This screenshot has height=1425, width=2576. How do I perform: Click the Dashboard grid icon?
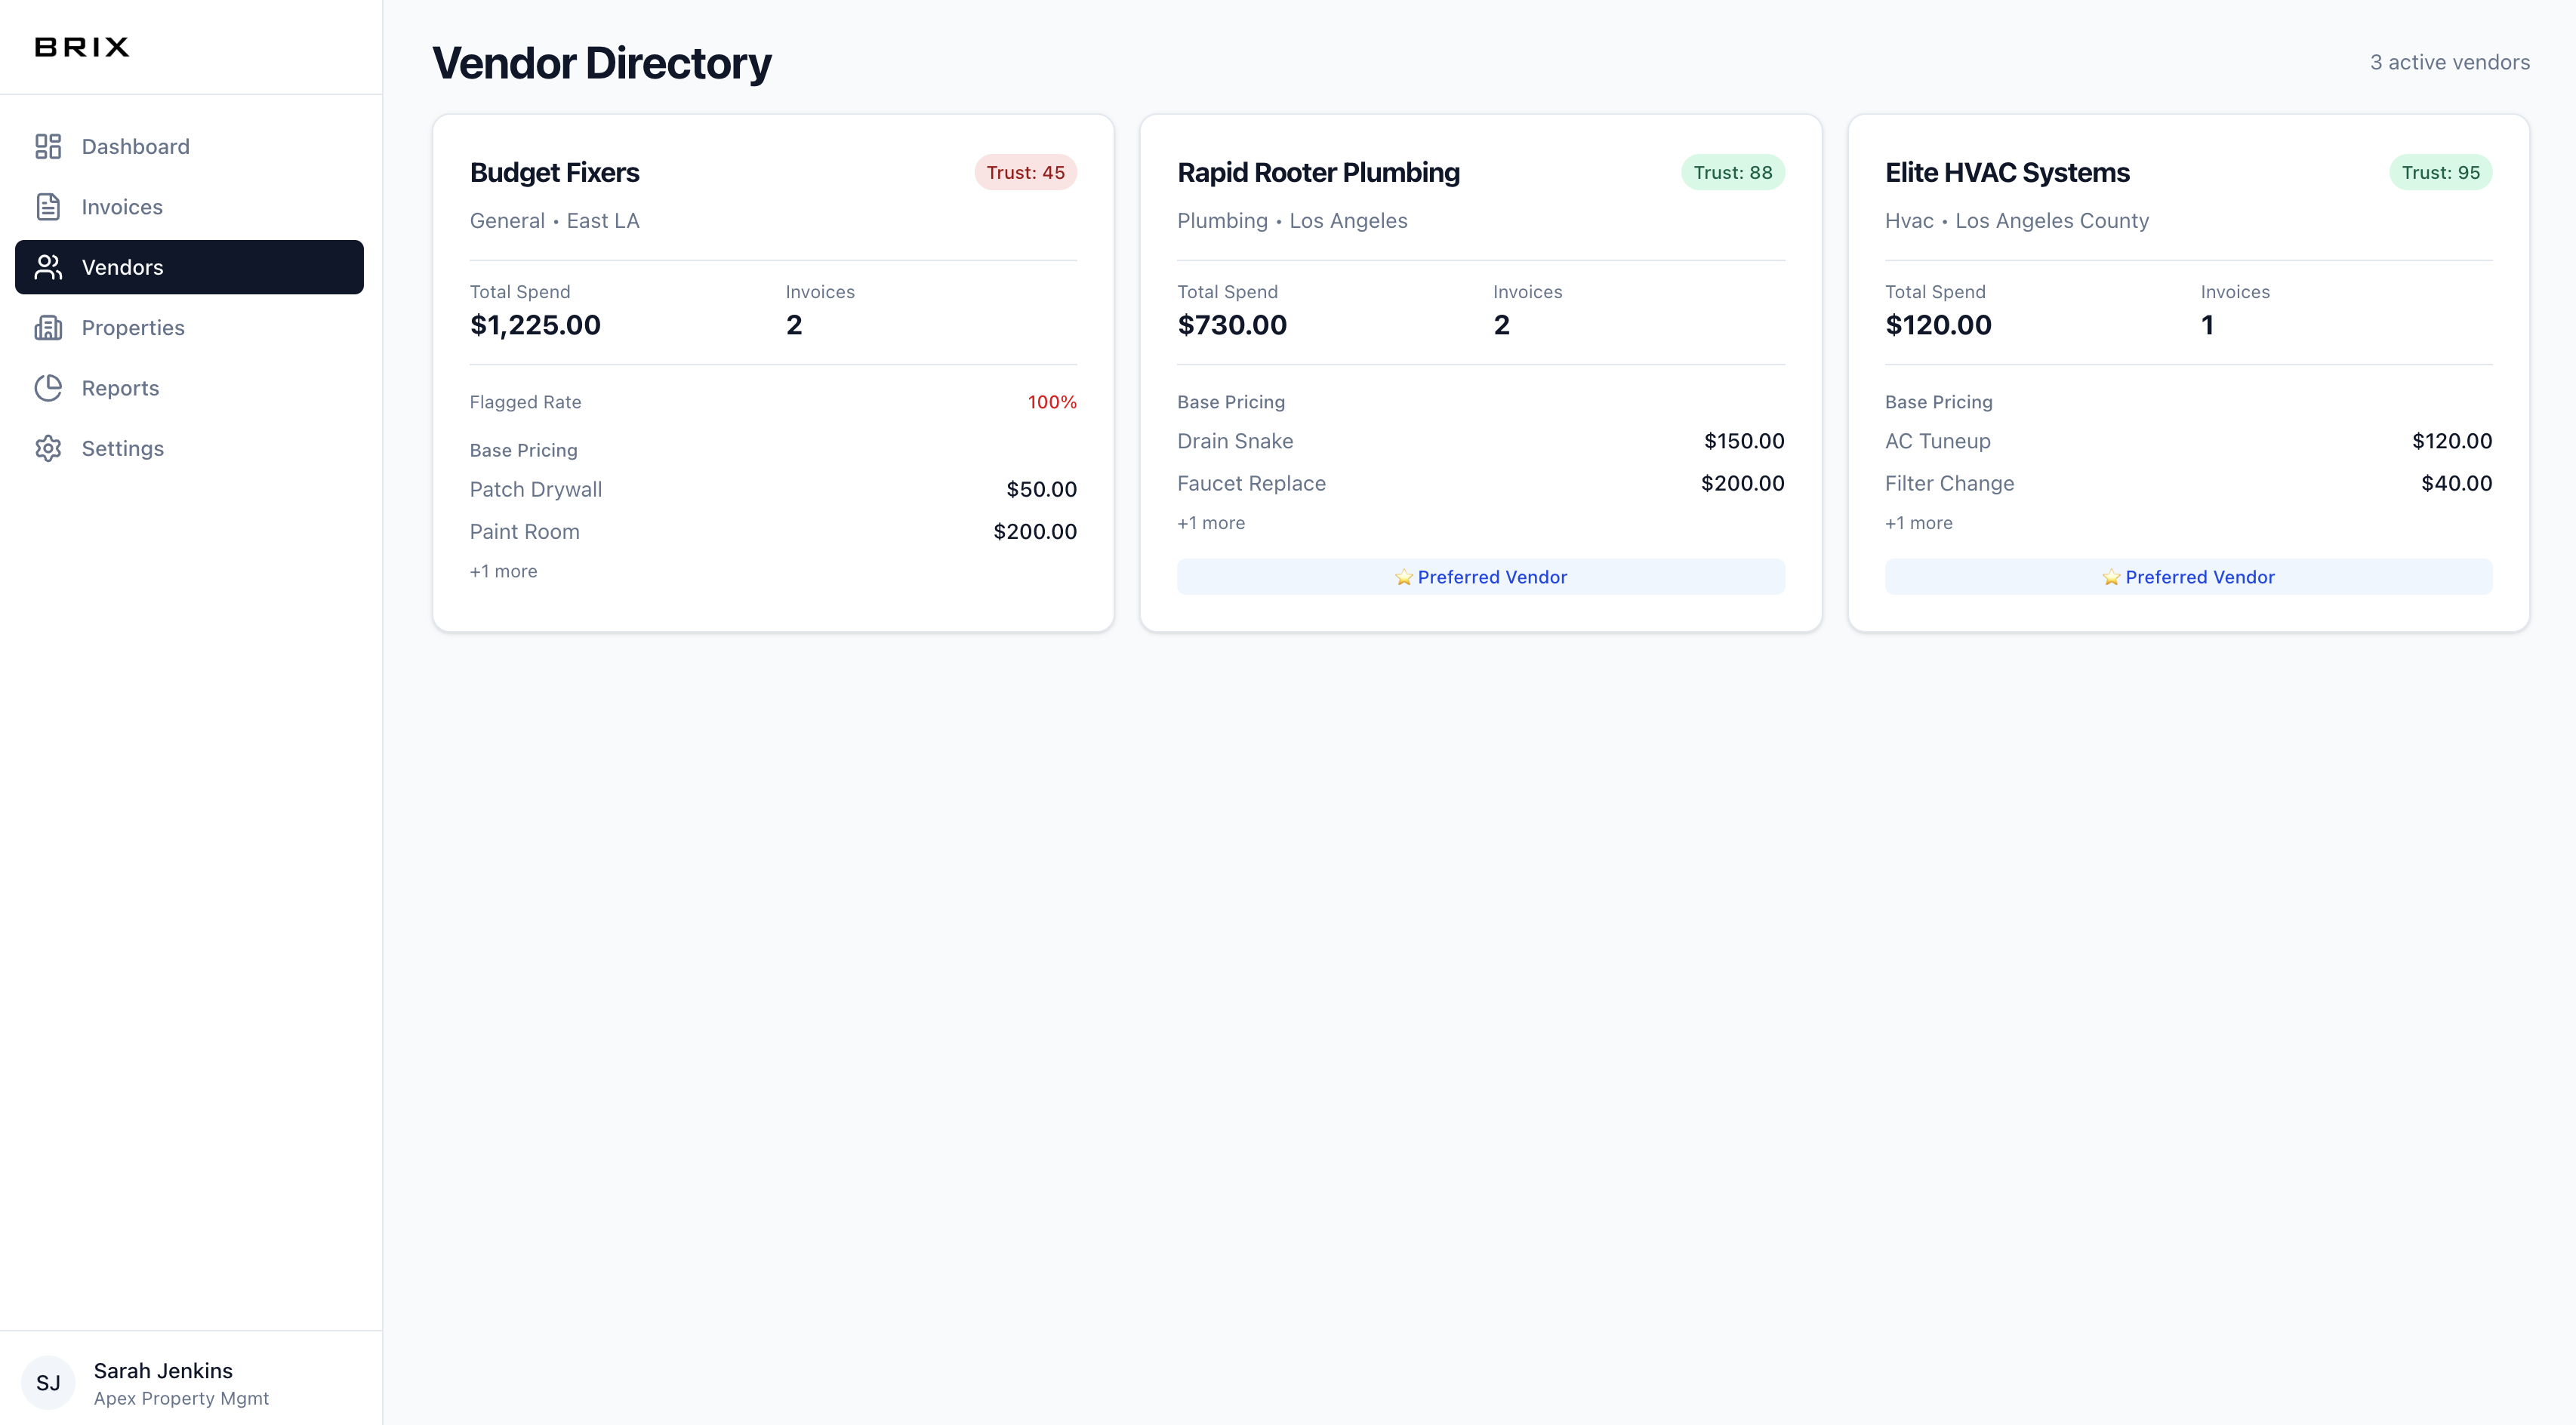tap(48, 147)
